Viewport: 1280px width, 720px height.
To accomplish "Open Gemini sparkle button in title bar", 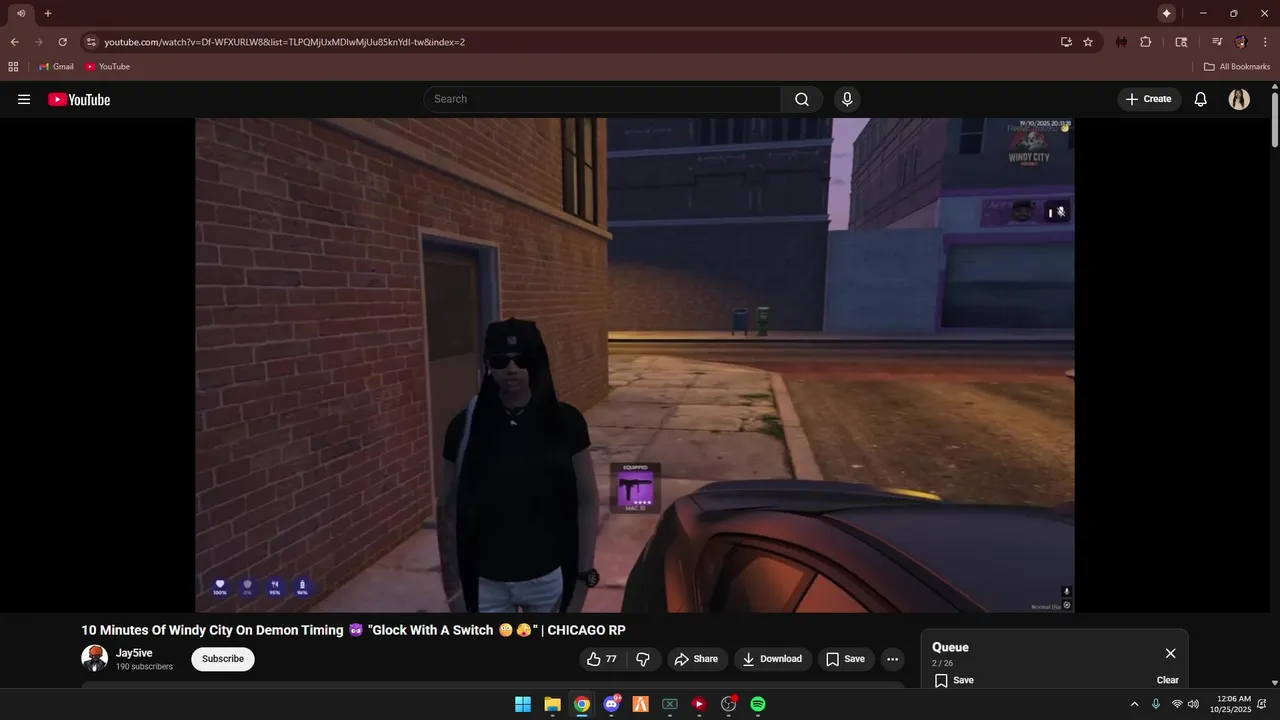I will pos(1166,13).
